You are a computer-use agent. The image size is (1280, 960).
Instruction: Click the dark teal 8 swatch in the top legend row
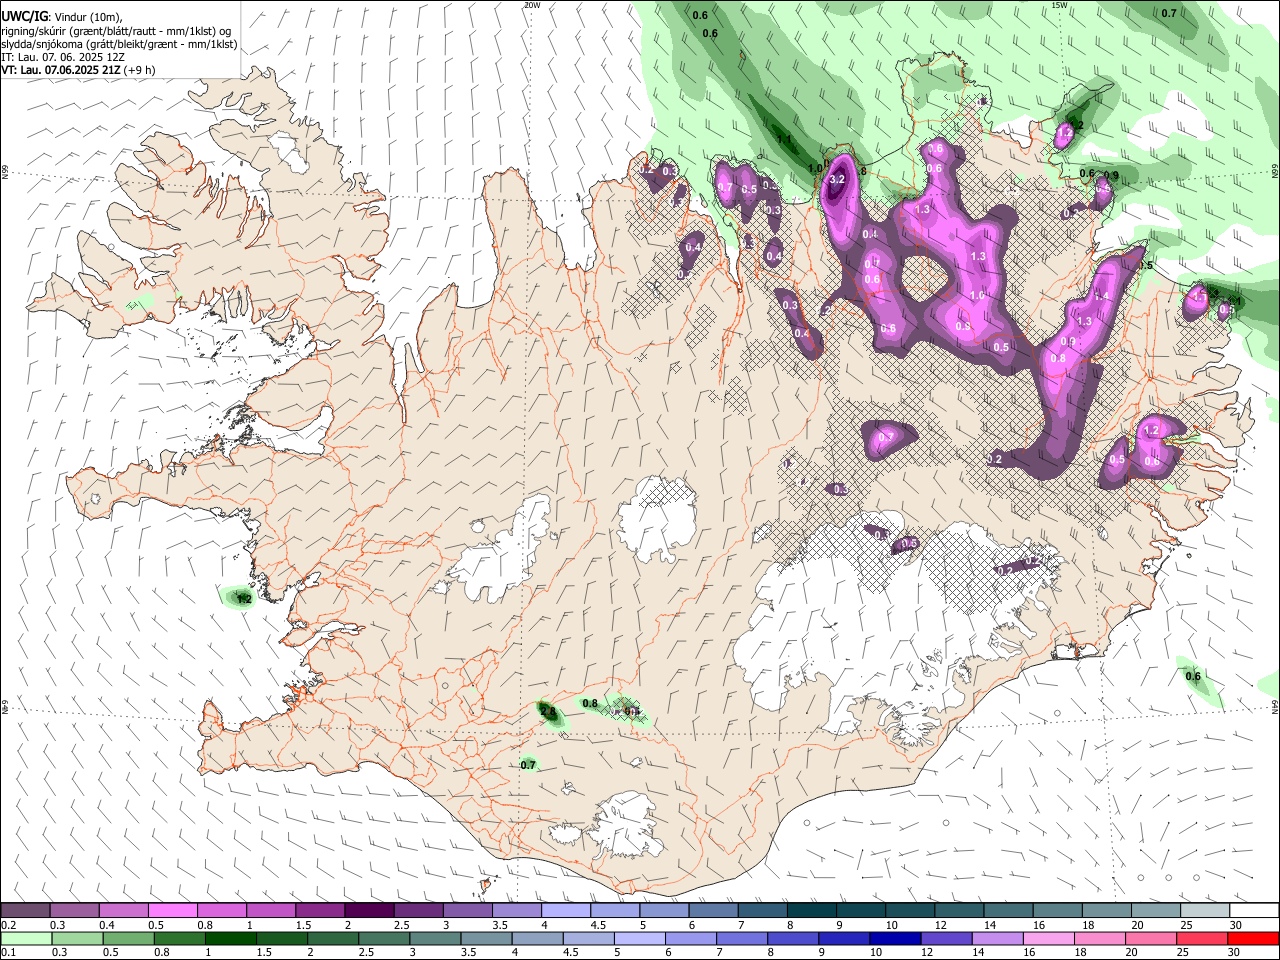click(811, 911)
